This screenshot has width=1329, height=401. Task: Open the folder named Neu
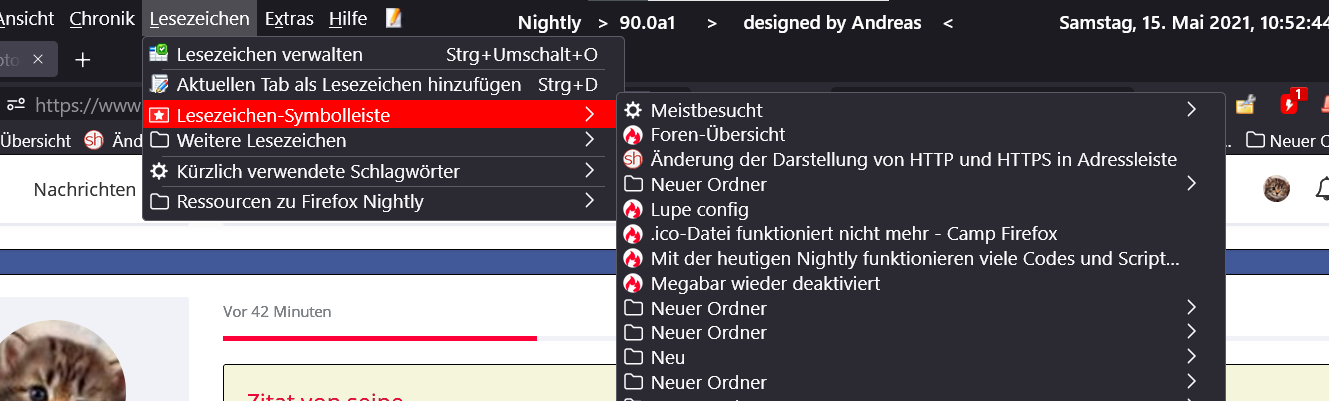pyautogui.click(x=668, y=357)
